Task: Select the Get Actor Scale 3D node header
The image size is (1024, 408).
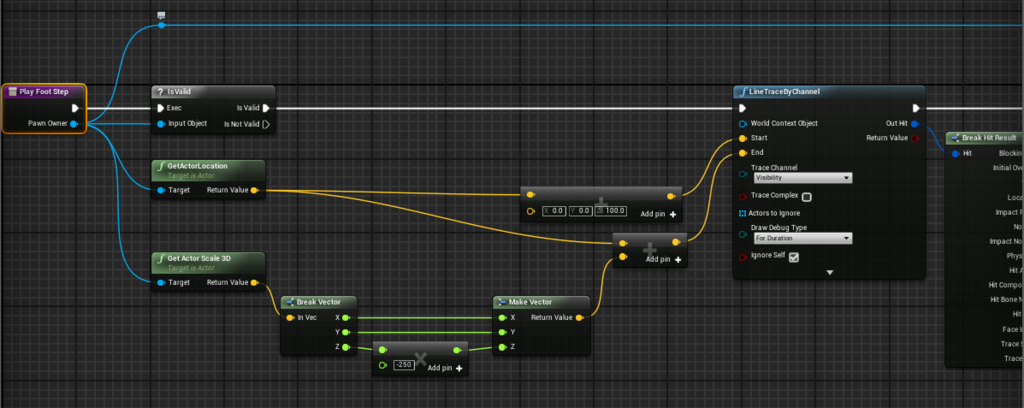Action: [x=208, y=262]
